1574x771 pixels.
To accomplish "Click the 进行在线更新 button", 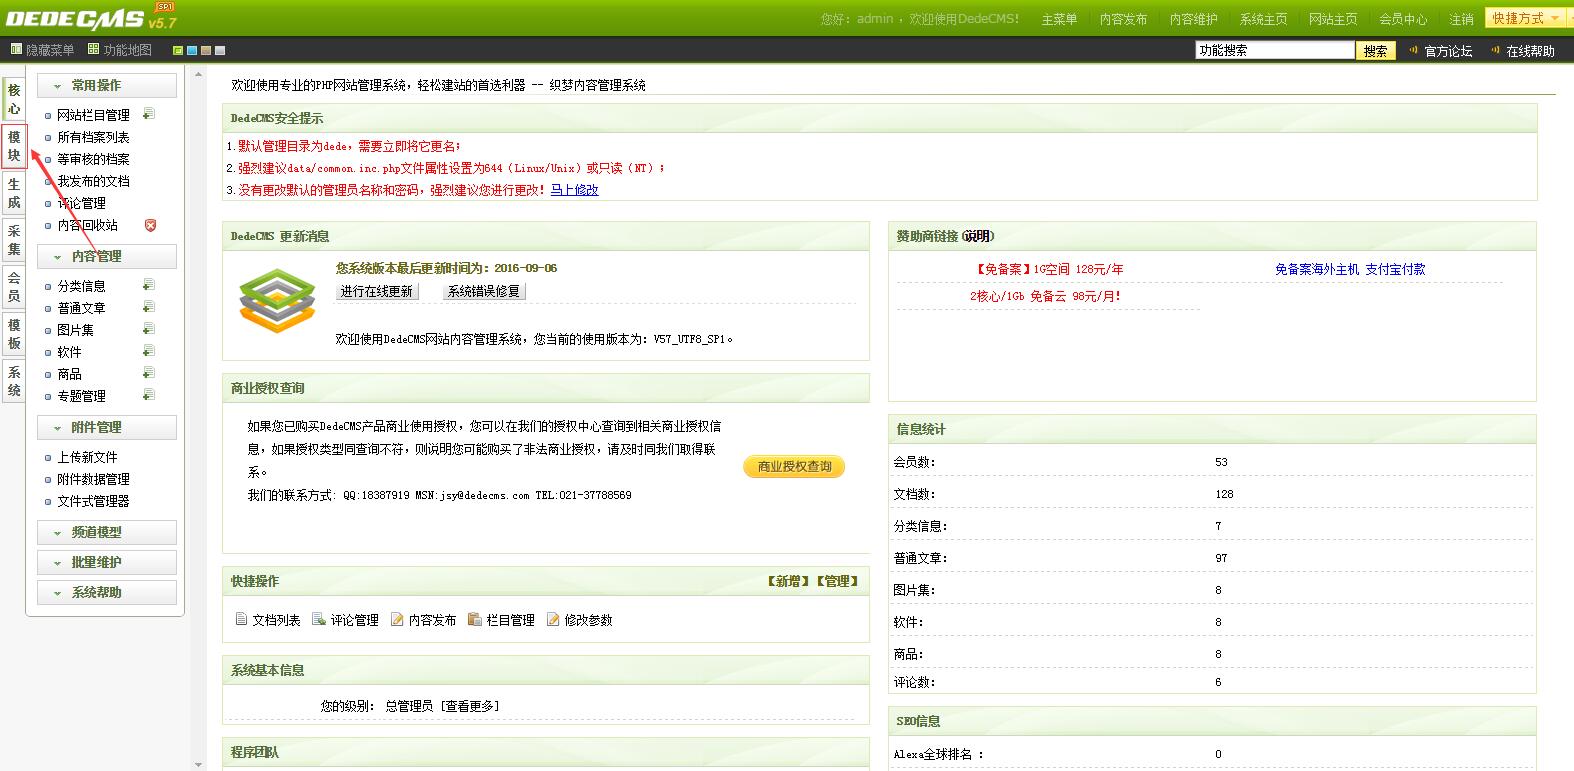I will coord(376,291).
